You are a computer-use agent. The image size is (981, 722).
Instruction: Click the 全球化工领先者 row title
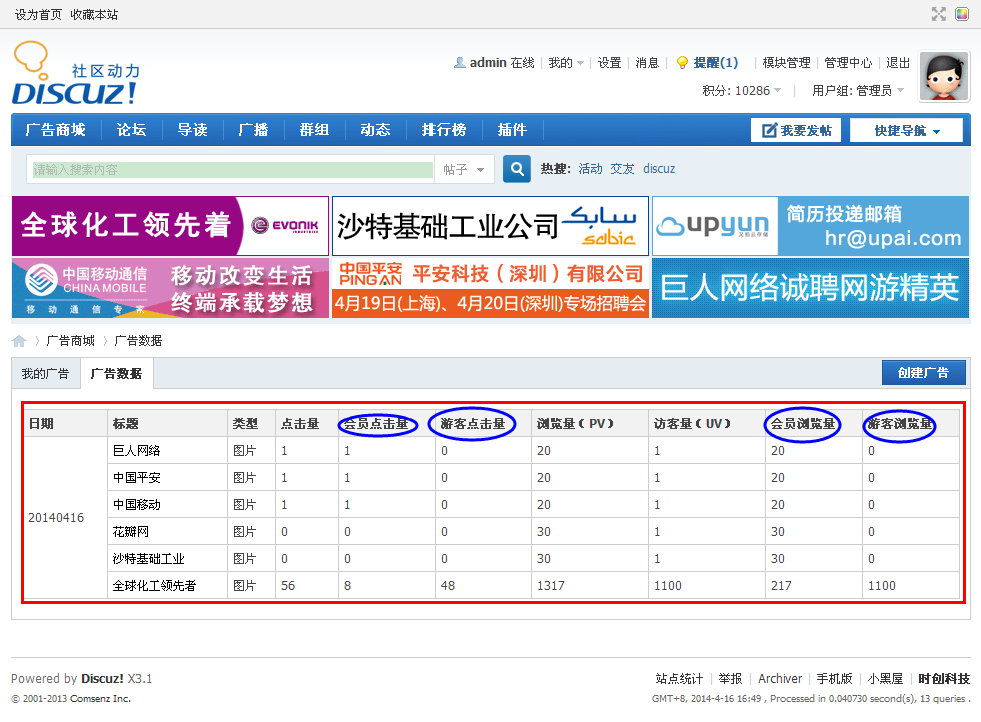coord(154,586)
